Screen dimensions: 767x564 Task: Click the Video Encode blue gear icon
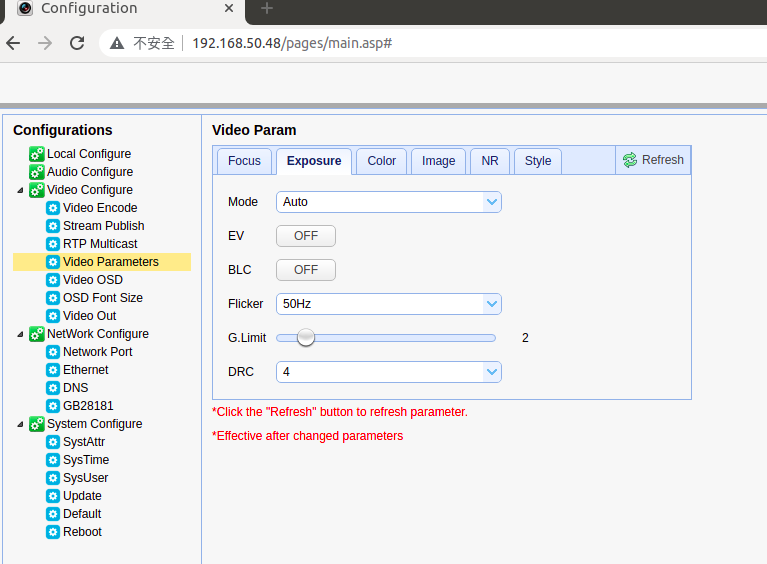pyautogui.click(x=53, y=208)
